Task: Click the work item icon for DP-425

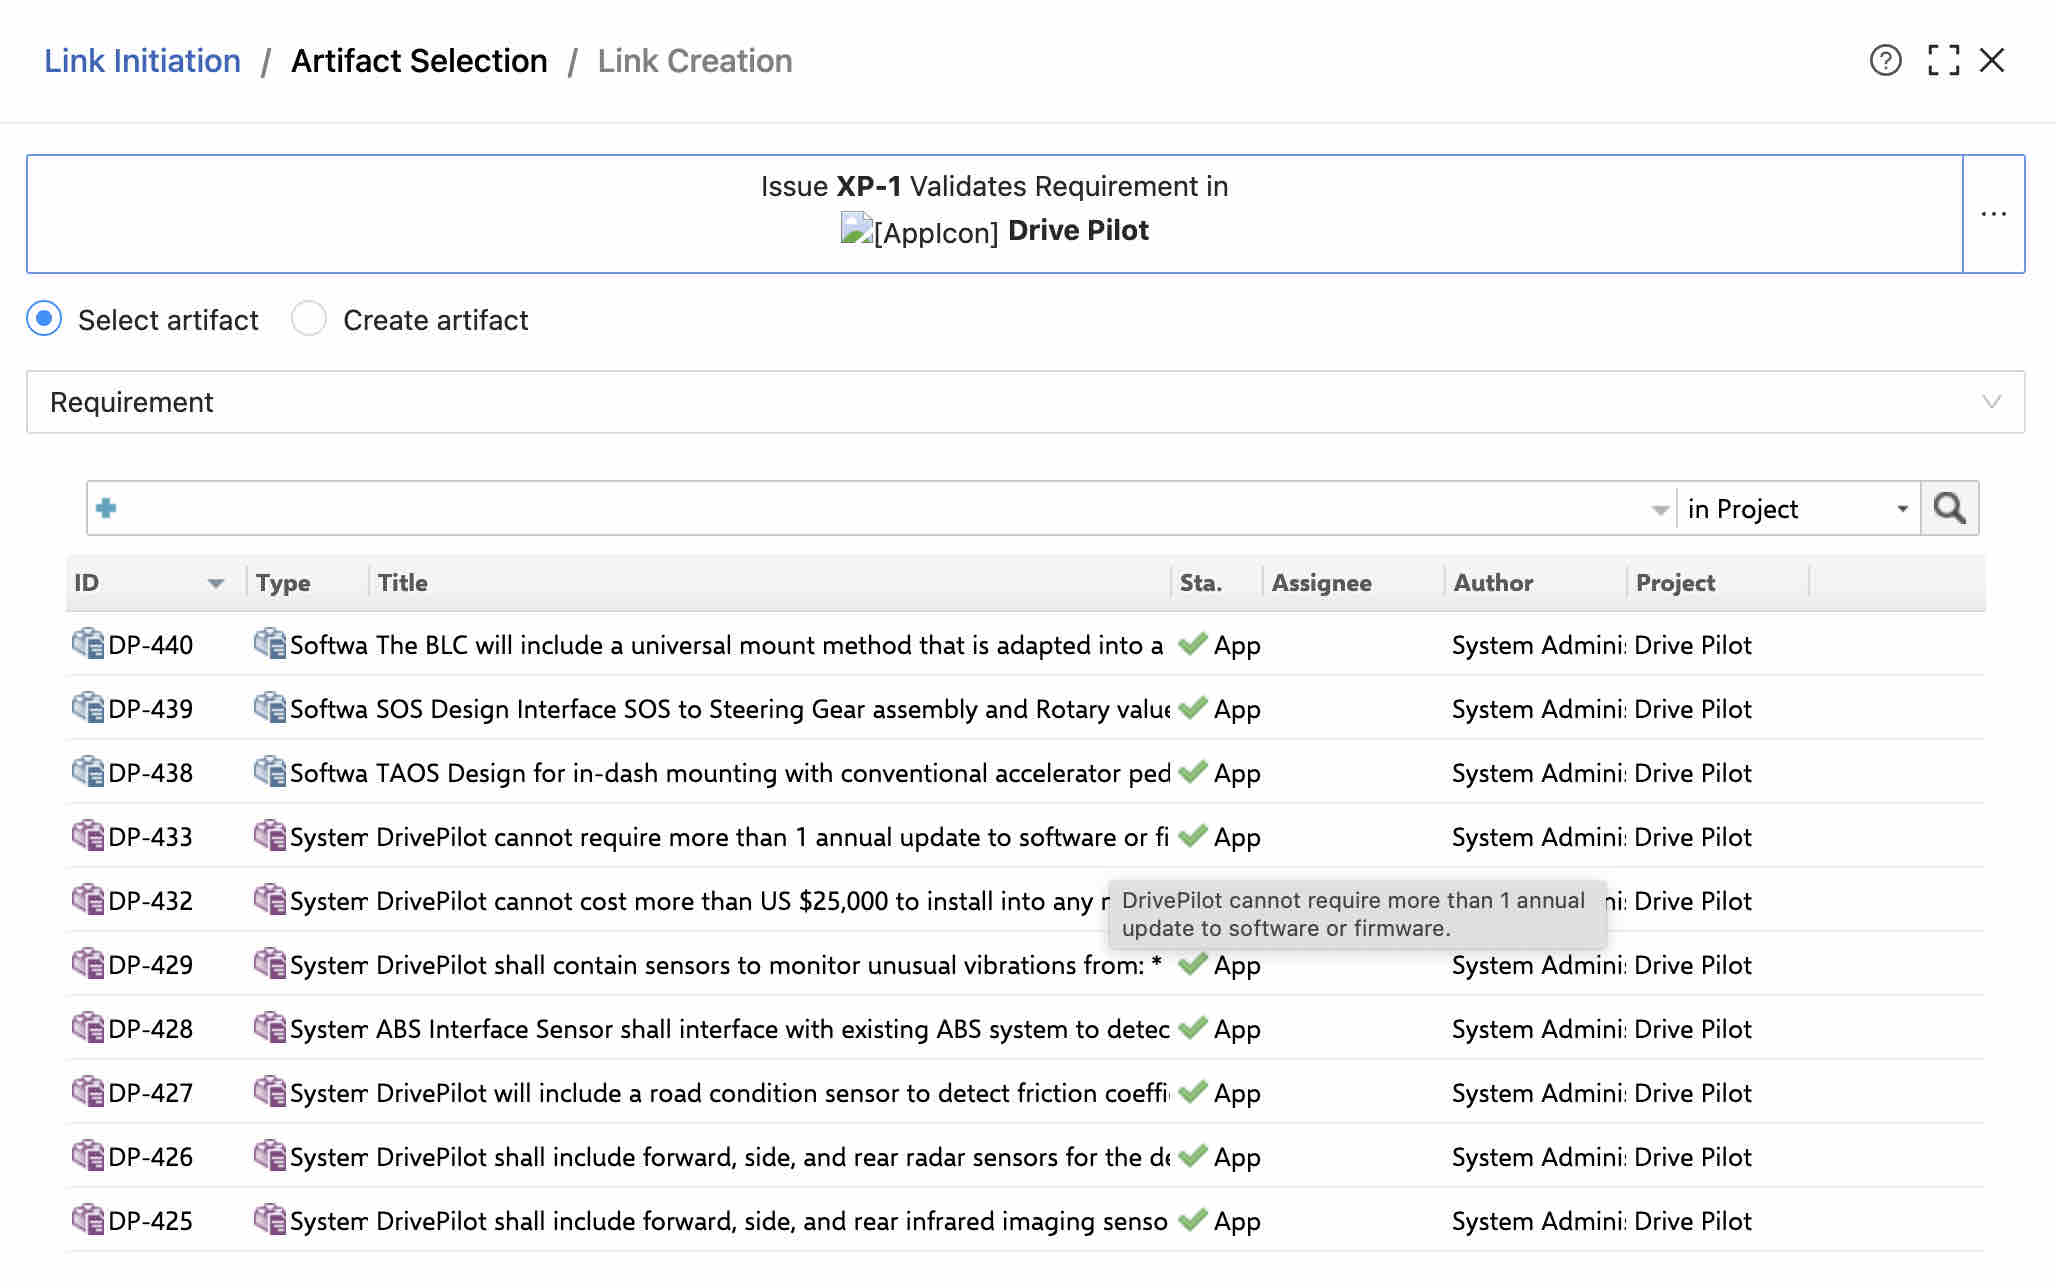Action: (88, 1220)
